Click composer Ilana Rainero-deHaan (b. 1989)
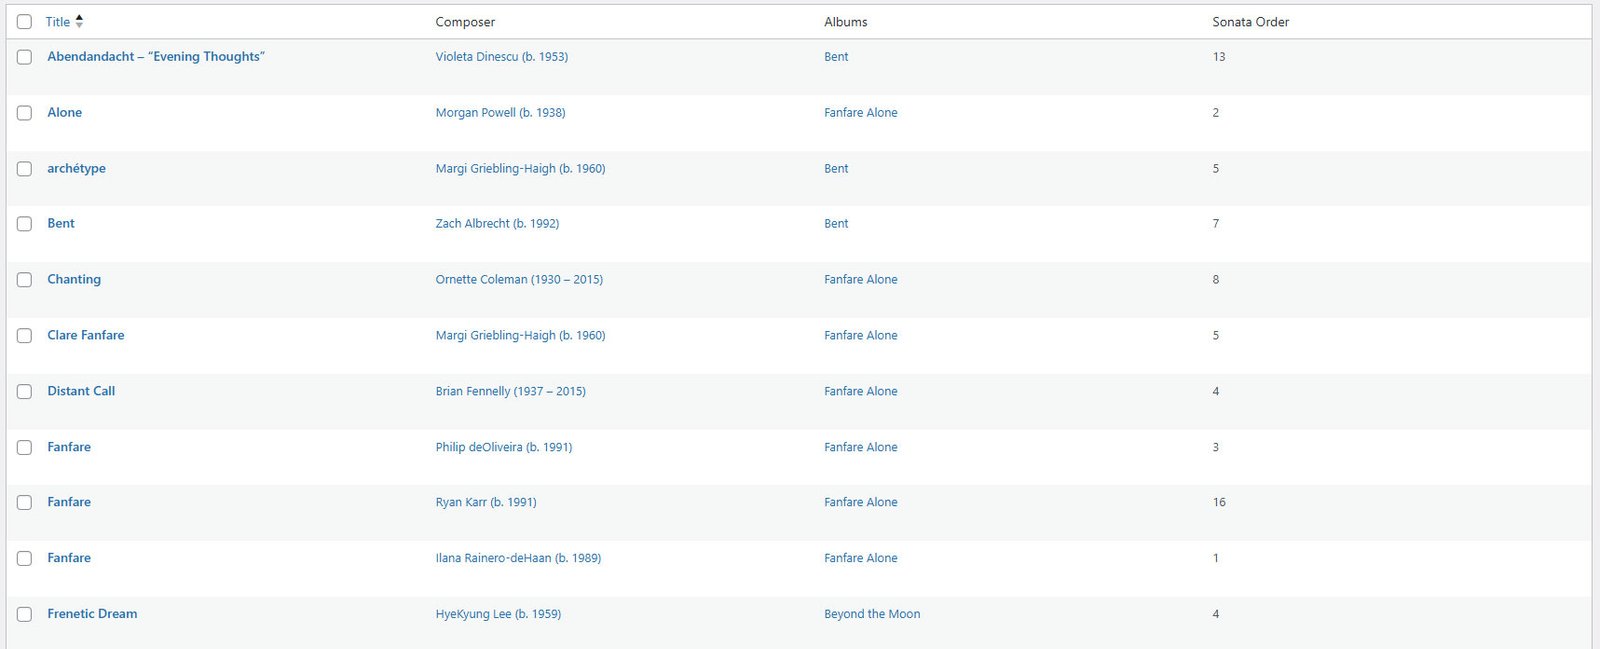 (518, 559)
